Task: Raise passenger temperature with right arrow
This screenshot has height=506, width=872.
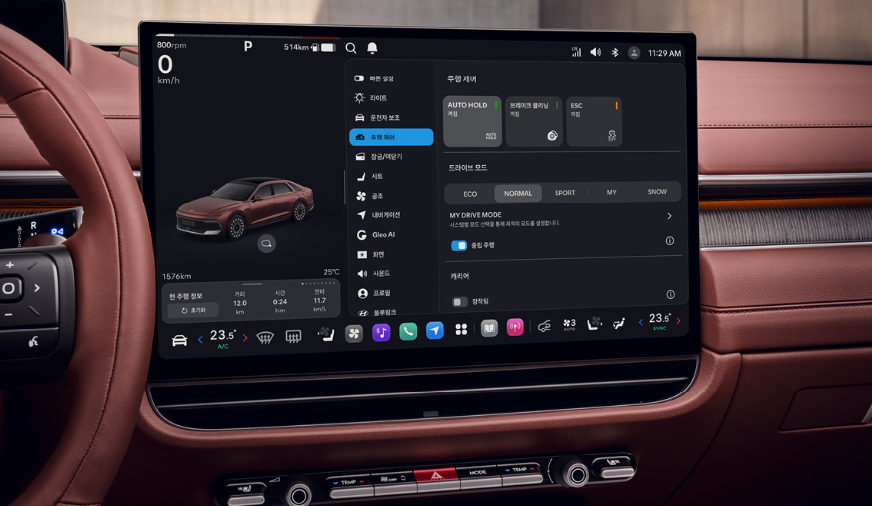Action: tap(678, 320)
